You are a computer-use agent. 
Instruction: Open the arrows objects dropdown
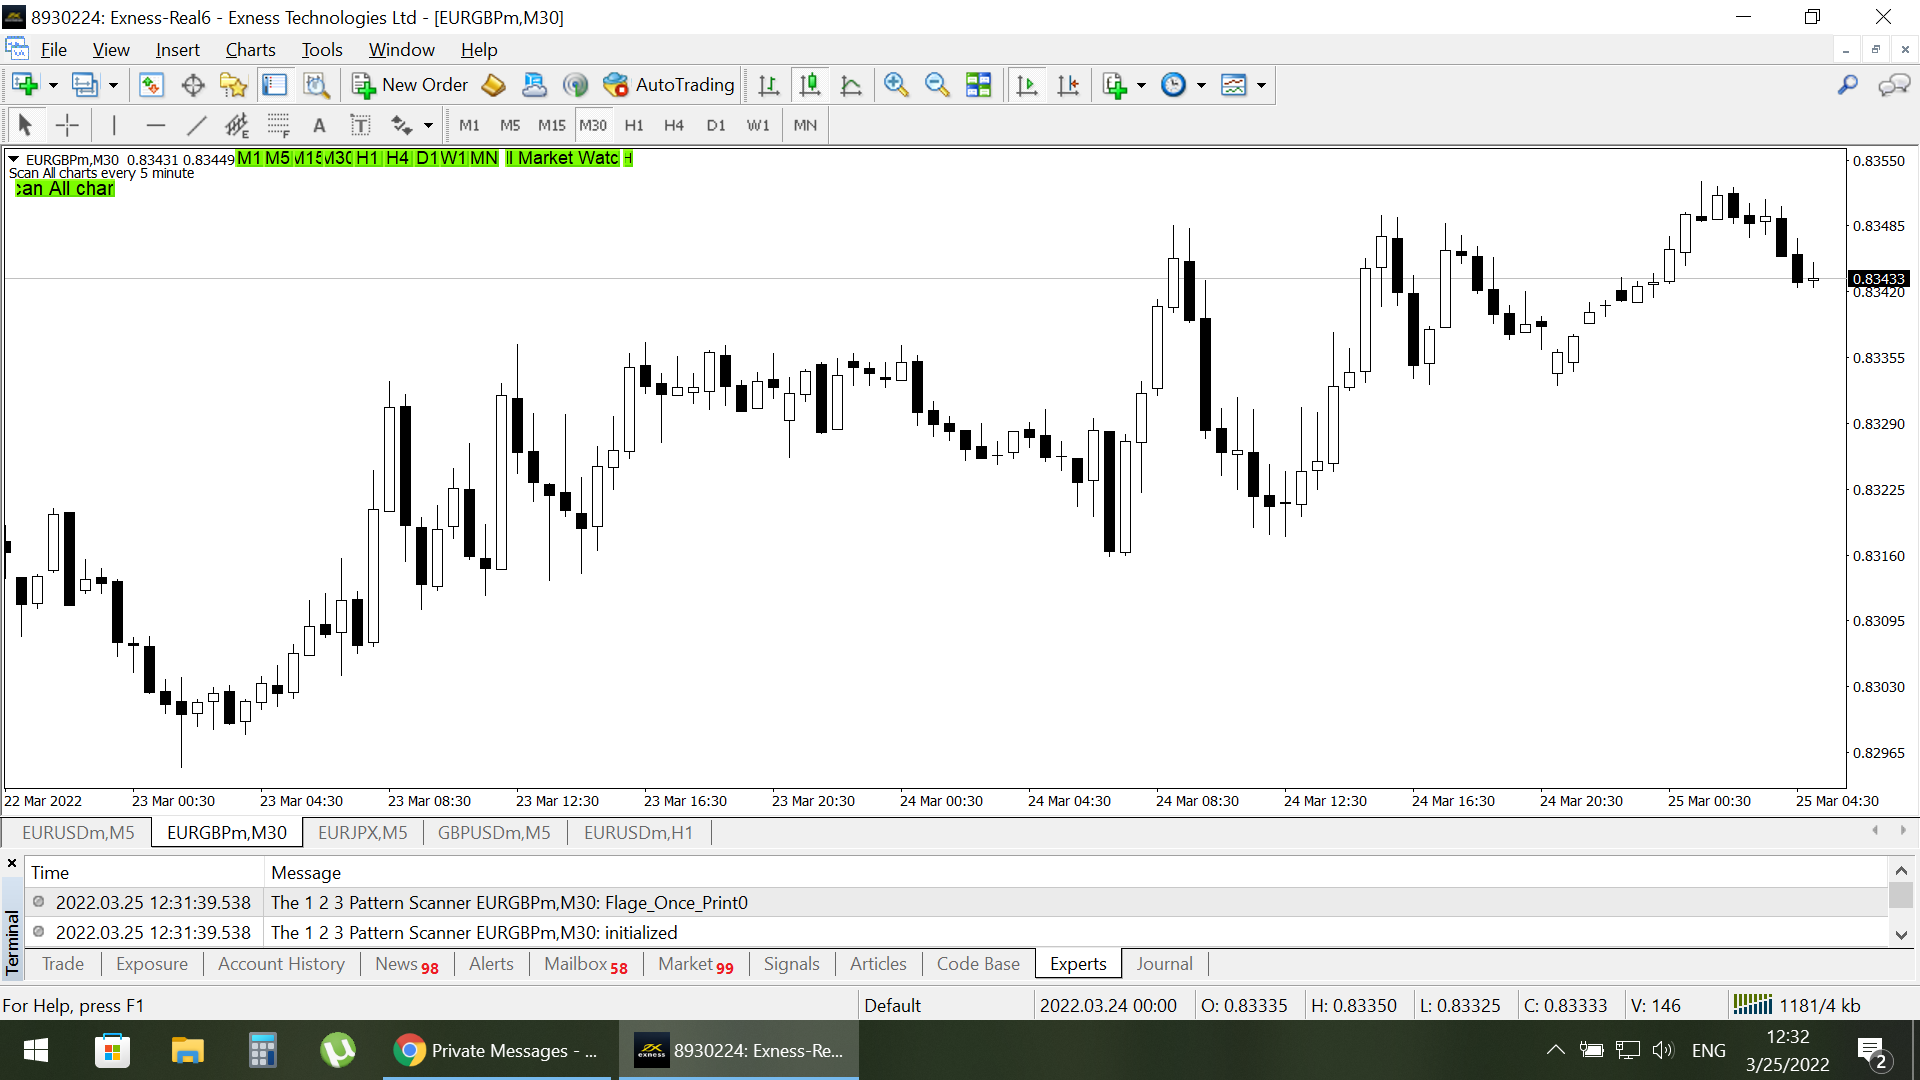428,125
